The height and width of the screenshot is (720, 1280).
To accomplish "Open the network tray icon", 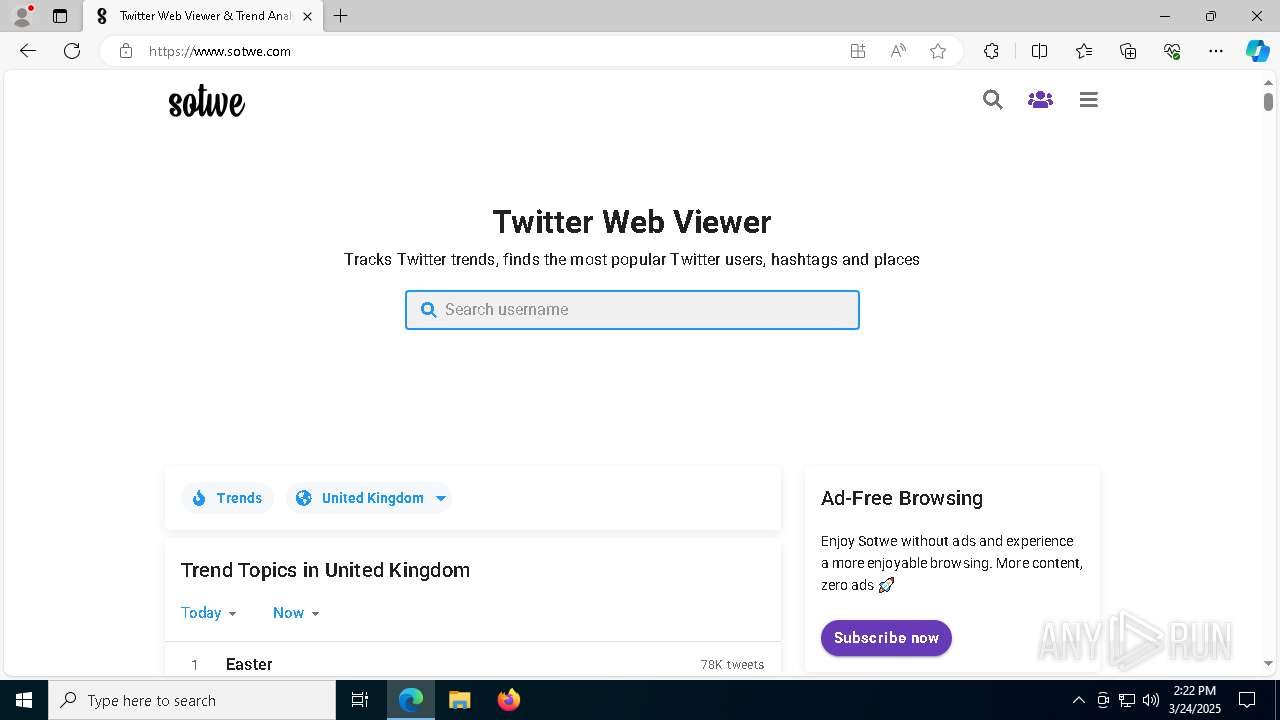I will [1127, 700].
